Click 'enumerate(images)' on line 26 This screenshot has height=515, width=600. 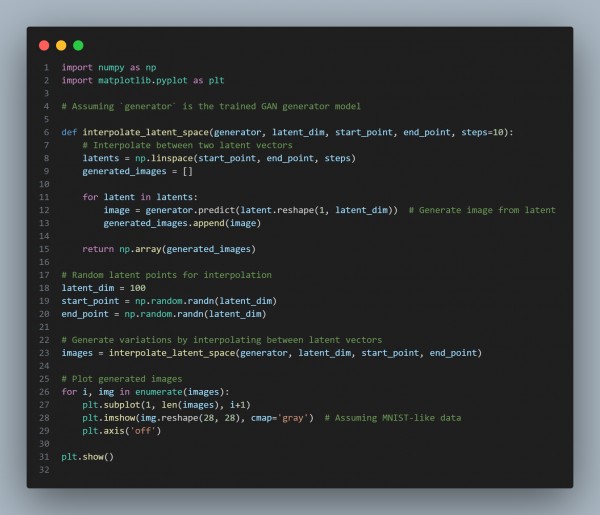[x=180, y=392]
